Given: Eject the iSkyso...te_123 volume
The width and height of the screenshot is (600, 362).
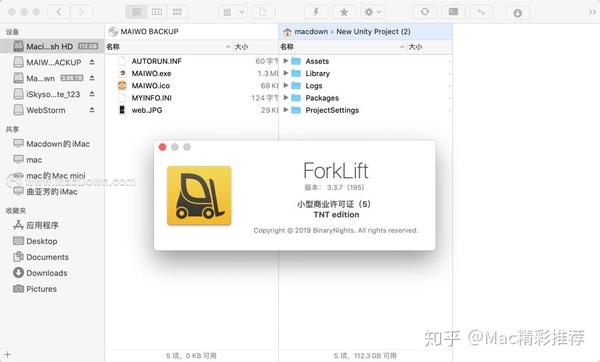Looking at the screenshot, I should pyautogui.click(x=92, y=94).
